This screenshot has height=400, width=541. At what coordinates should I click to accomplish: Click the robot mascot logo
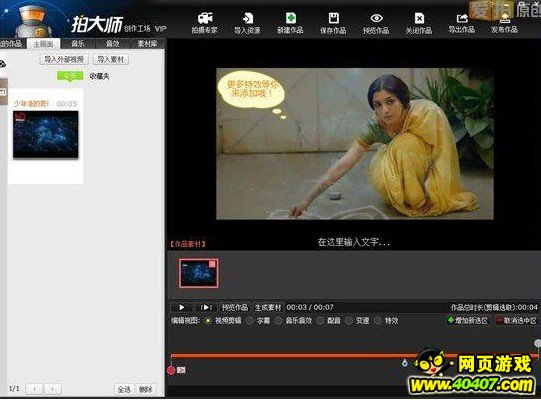(33, 20)
